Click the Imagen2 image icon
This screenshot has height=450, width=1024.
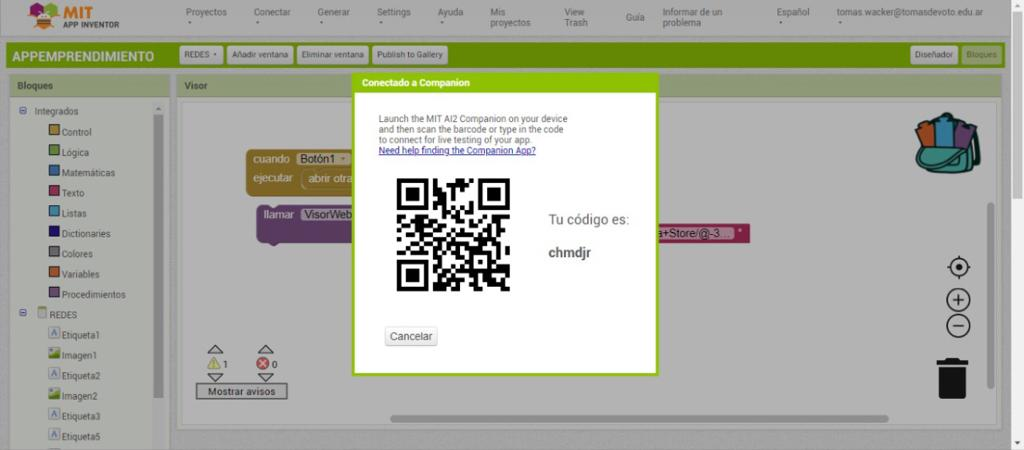click(x=54, y=394)
